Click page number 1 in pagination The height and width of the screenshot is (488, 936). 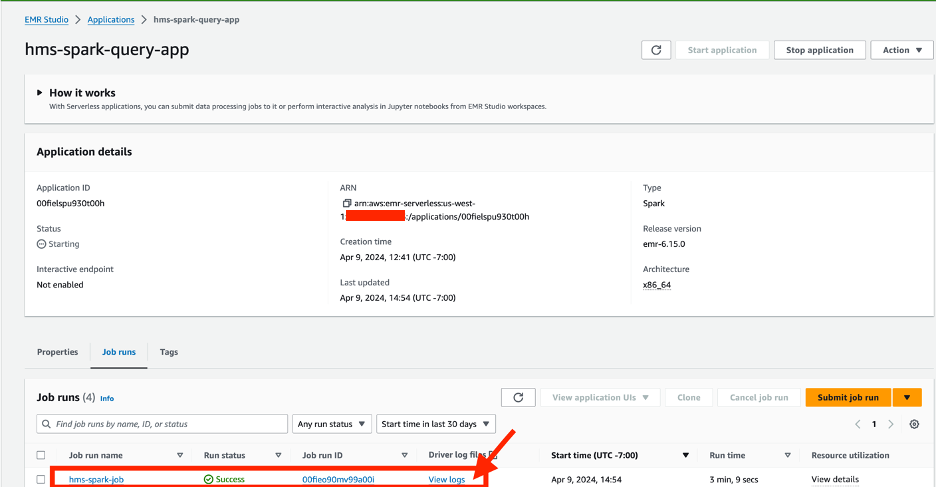point(874,424)
